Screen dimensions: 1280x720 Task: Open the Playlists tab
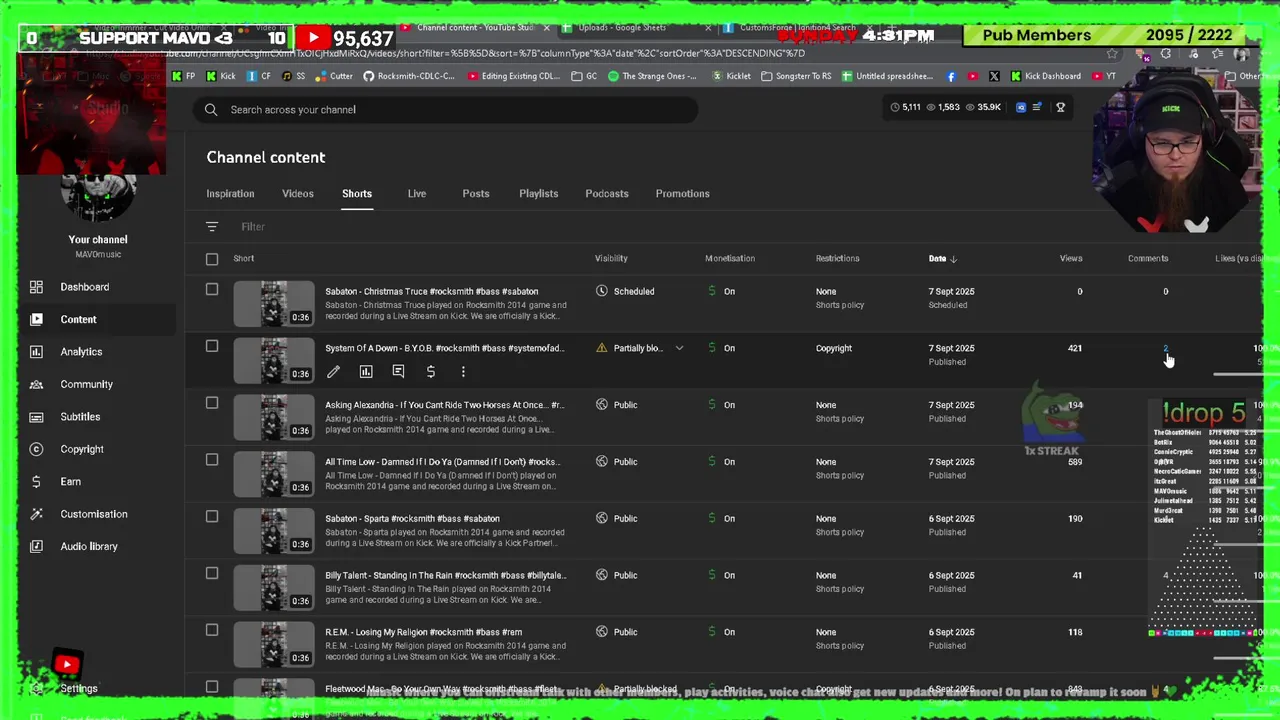pyautogui.click(x=539, y=194)
